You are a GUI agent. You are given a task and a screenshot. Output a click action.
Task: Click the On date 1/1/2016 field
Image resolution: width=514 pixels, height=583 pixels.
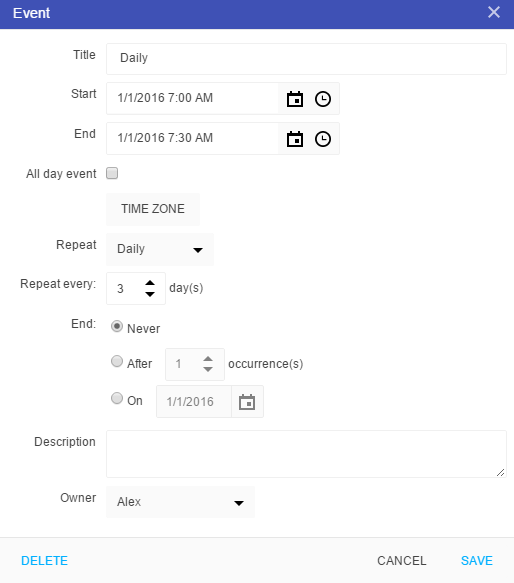(194, 402)
